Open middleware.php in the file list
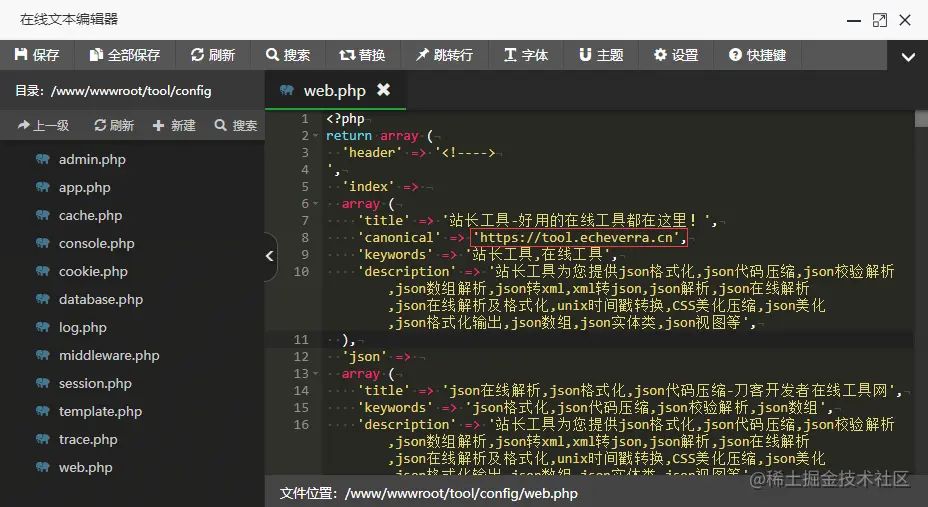928x507 pixels. [x=109, y=356]
